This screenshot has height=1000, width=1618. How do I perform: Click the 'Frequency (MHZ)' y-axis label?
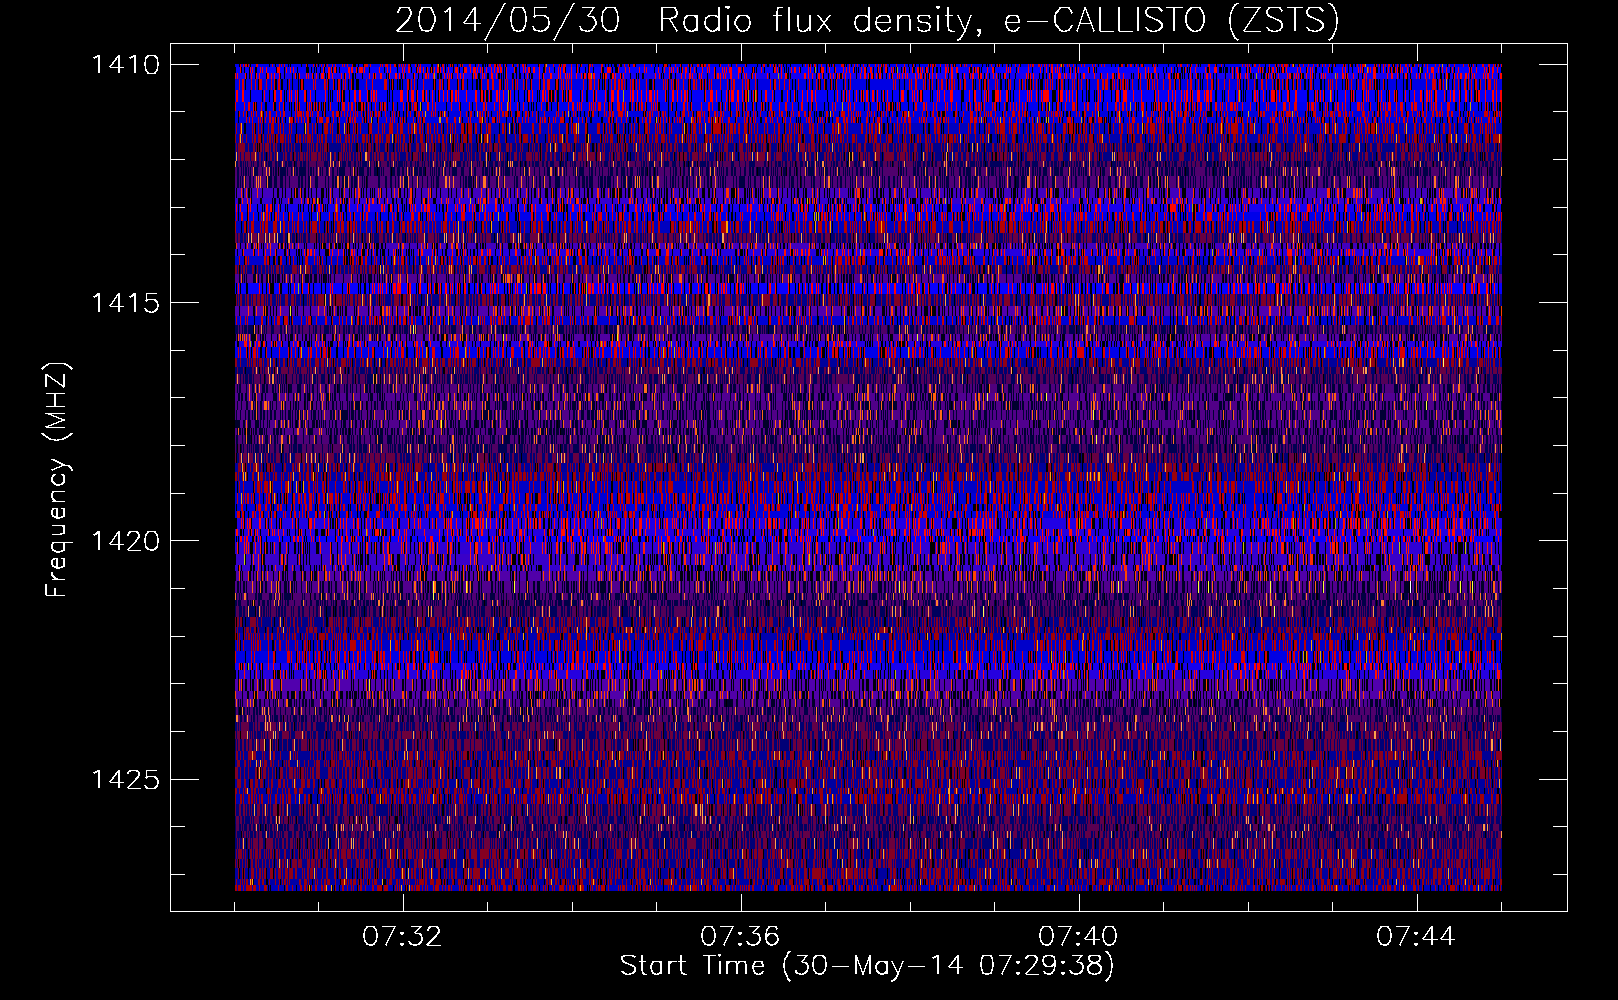tap(58, 480)
